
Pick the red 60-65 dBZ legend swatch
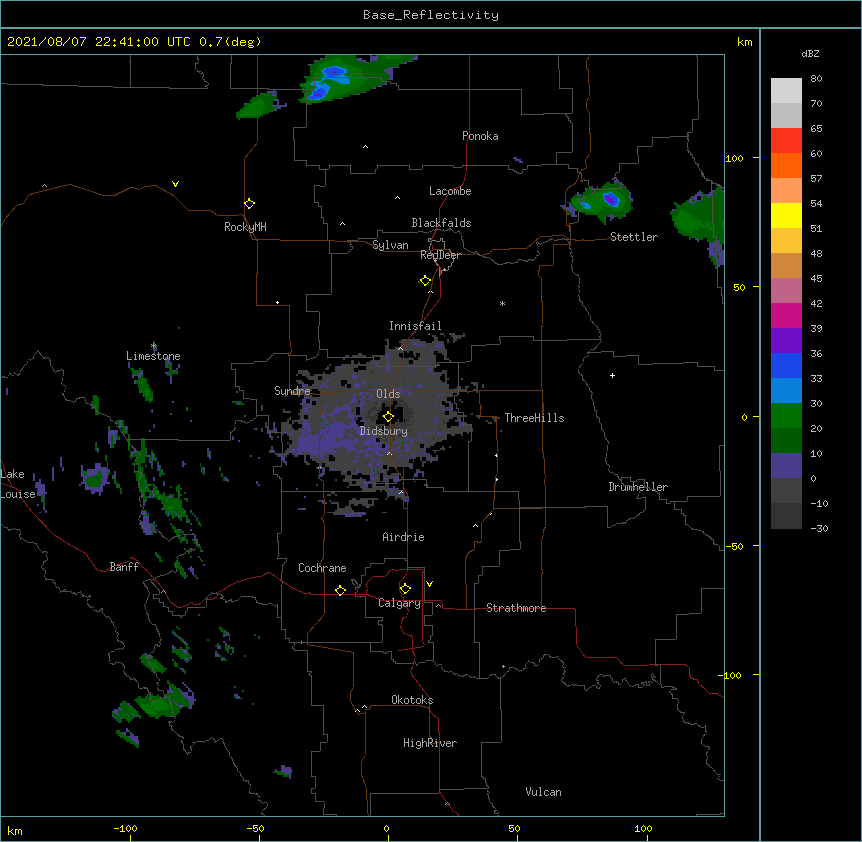[786, 141]
